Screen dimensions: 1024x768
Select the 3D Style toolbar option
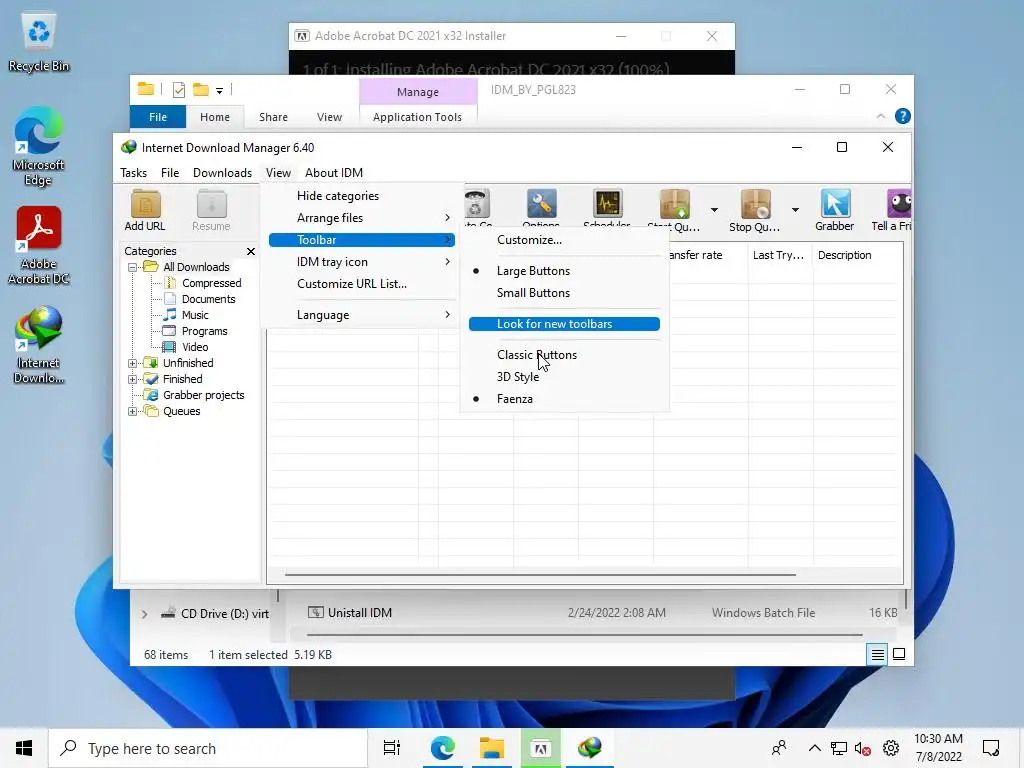[x=564, y=377]
